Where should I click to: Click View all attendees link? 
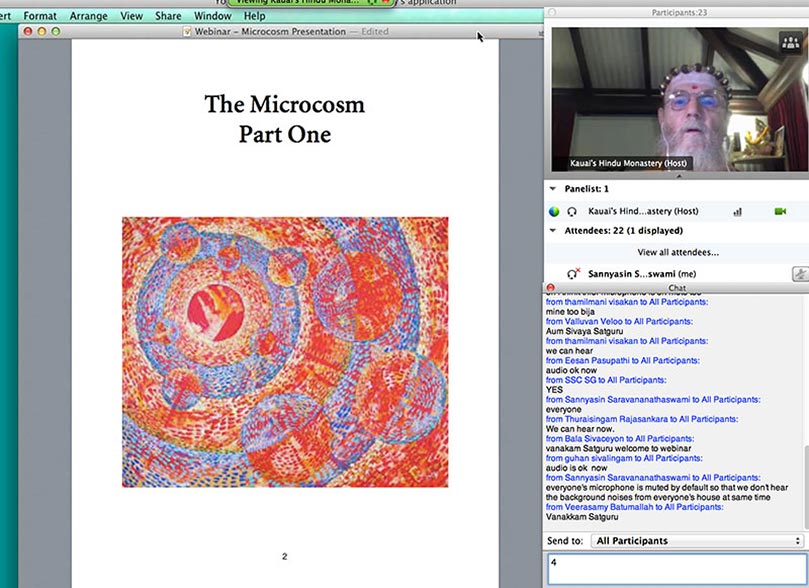(677, 252)
